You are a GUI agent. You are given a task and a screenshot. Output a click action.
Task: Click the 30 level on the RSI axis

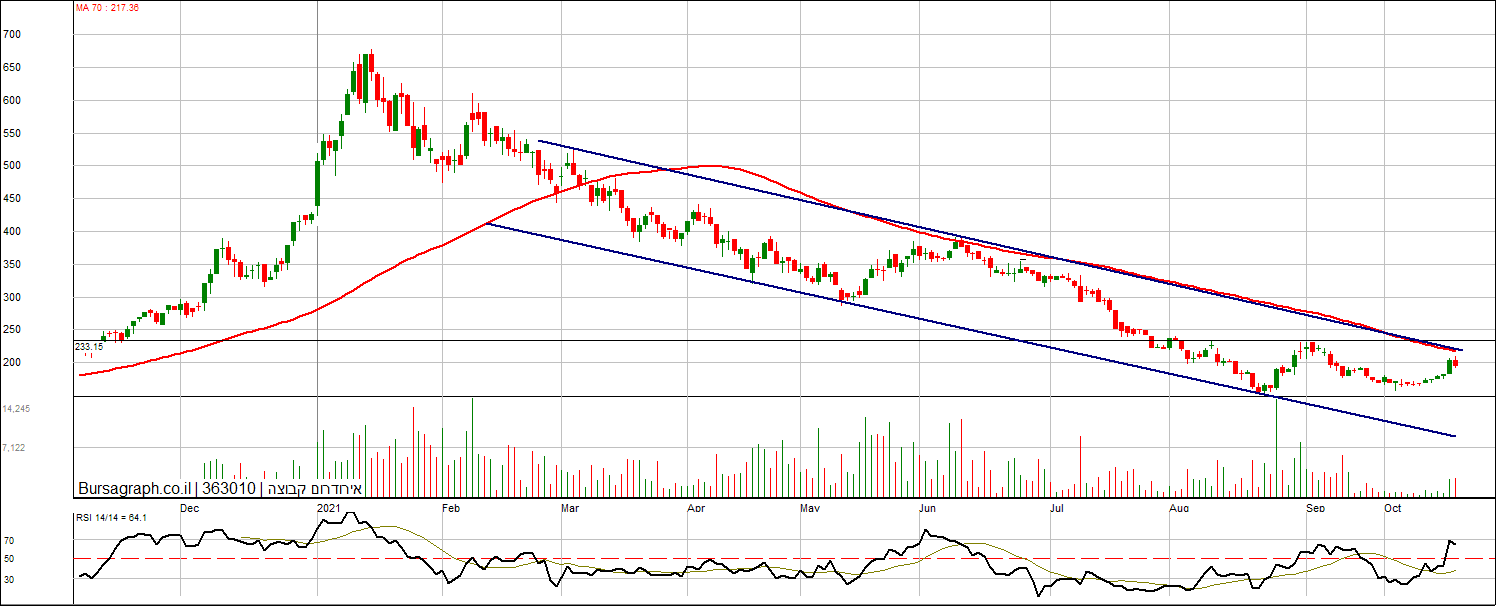pos(9,578)
